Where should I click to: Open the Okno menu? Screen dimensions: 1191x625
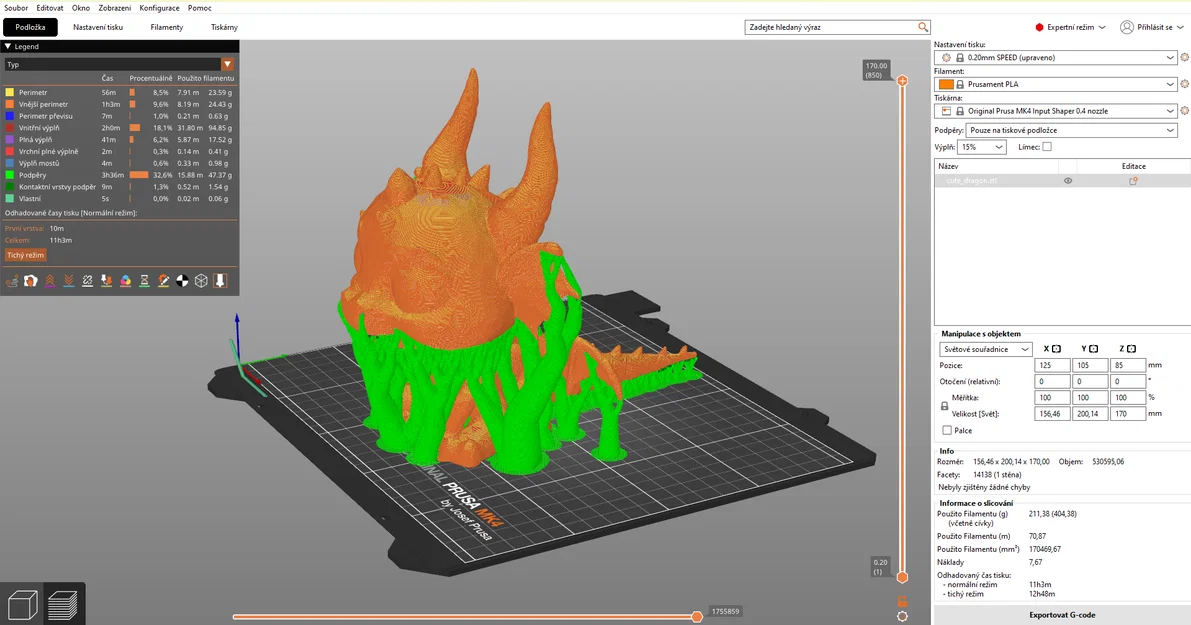coord(81,8)
